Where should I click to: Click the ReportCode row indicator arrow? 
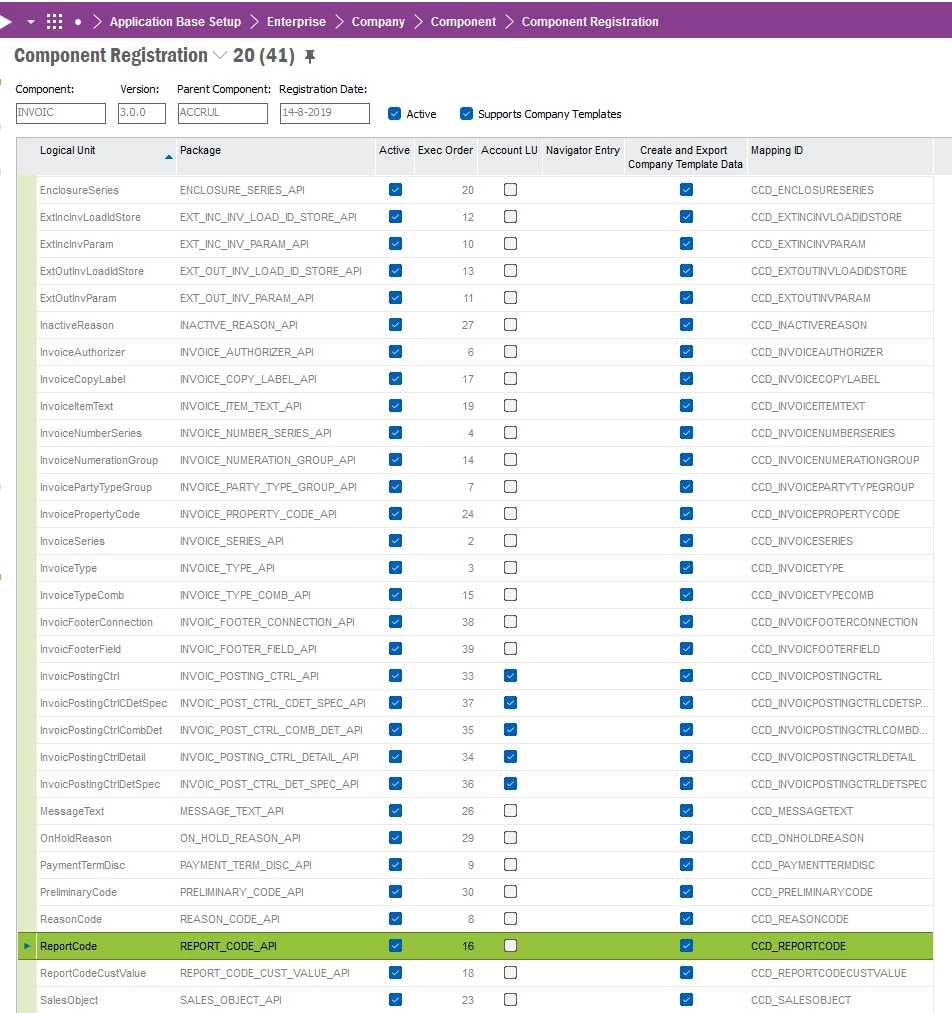(x=26, y=946)
